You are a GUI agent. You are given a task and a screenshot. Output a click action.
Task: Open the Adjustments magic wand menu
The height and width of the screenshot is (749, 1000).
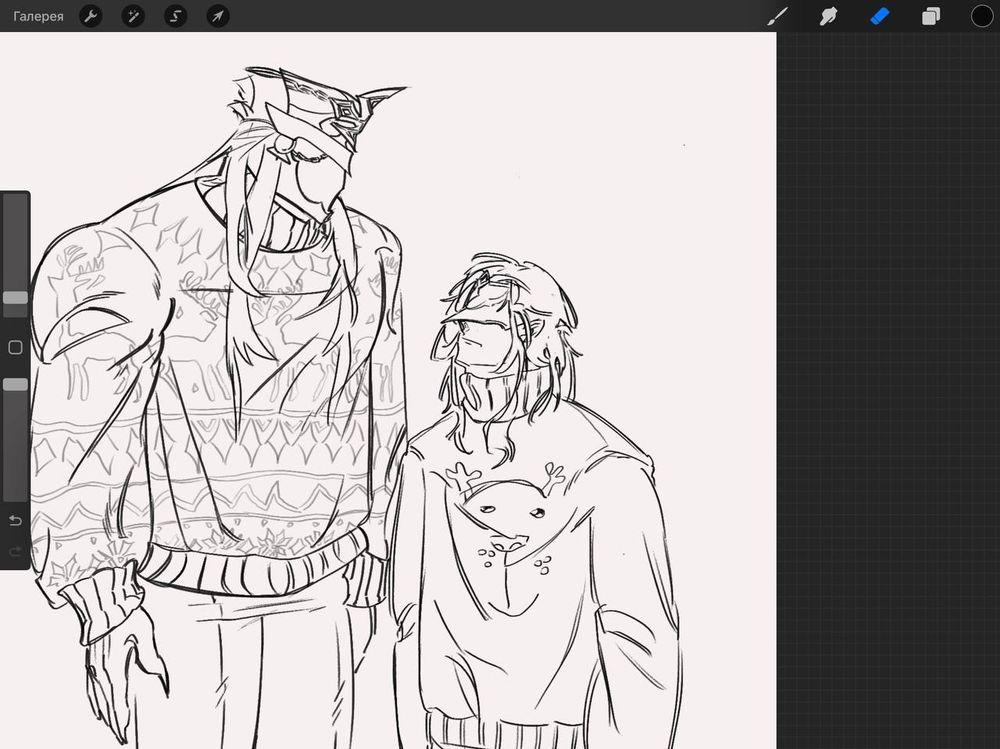point(133,16)
